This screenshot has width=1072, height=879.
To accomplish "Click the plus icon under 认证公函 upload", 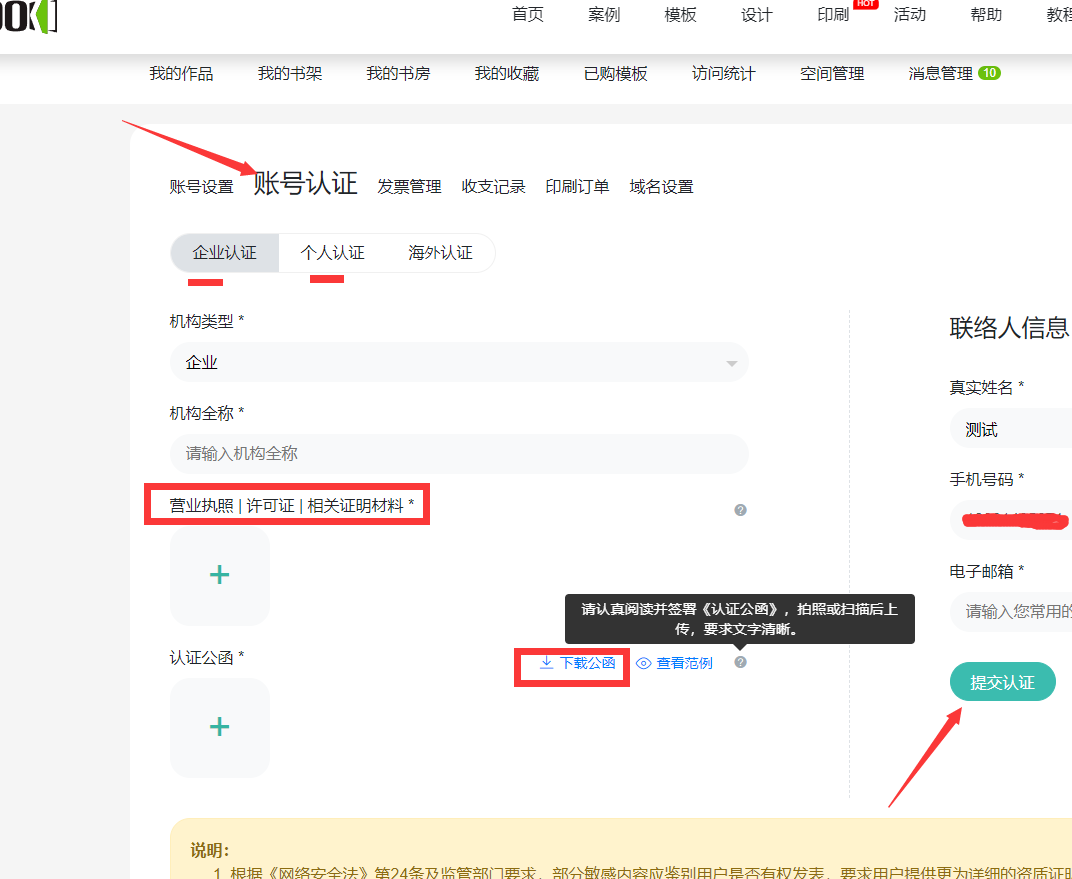I will (x=219, y=727).
